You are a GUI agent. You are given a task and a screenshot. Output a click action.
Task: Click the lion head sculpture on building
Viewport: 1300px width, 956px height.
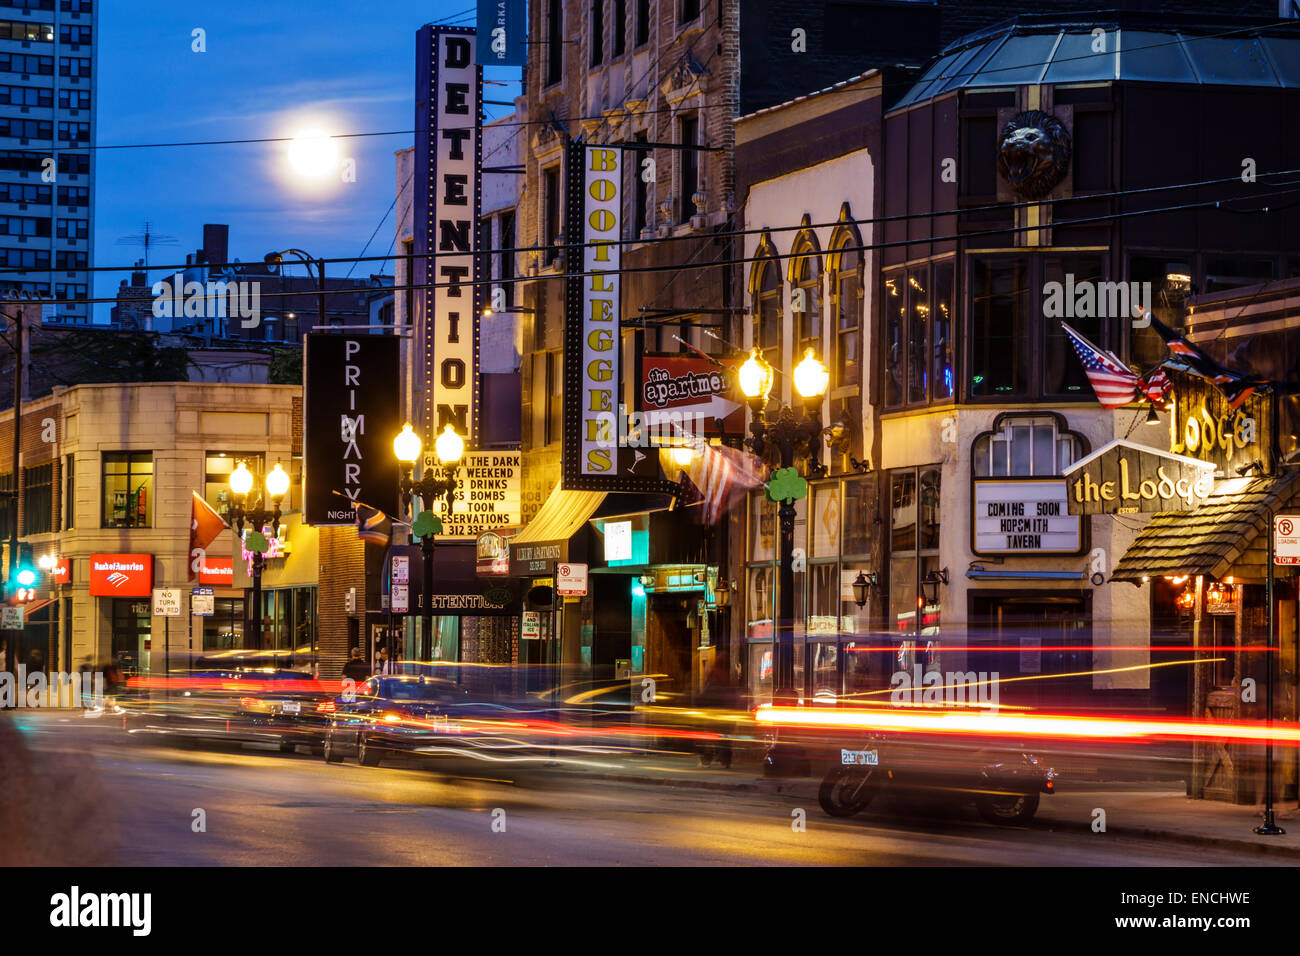1034,153
